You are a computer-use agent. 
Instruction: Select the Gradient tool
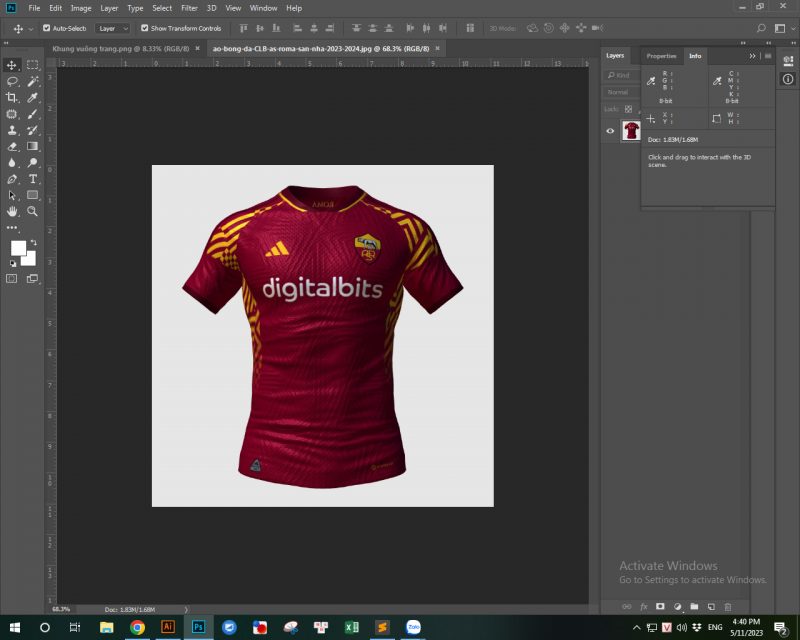(x=33, y=146)
